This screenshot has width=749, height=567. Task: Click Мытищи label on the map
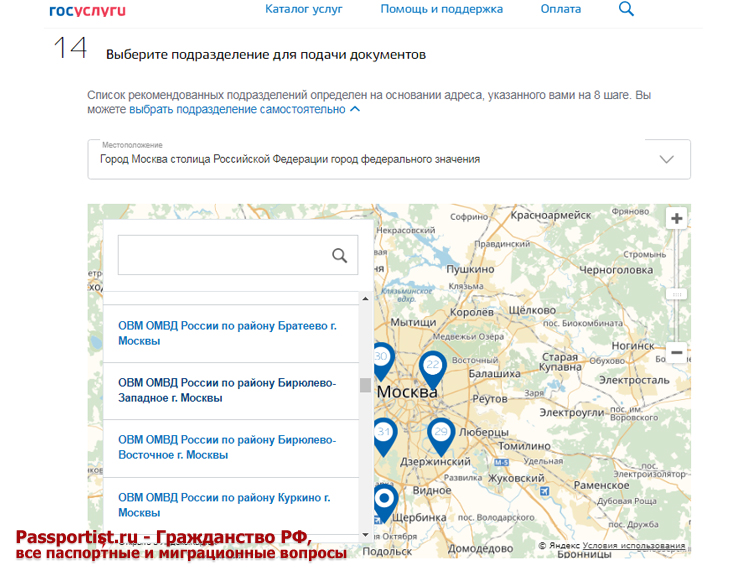(x=414, y=322)
